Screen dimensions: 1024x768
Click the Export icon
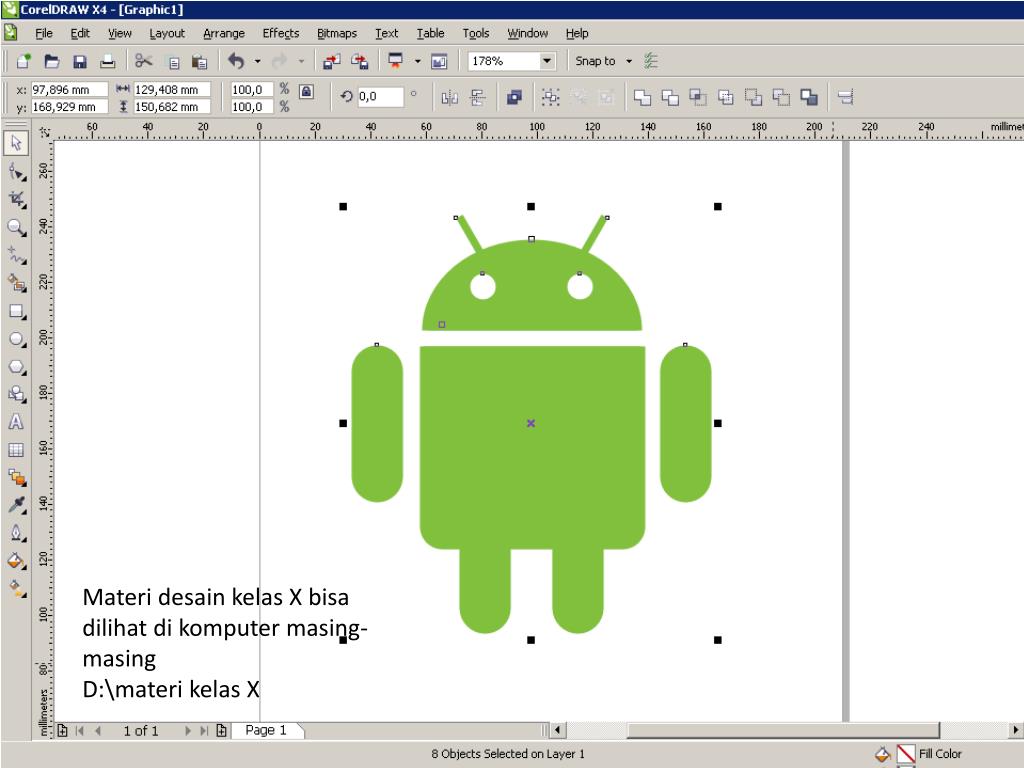point(360,61)
